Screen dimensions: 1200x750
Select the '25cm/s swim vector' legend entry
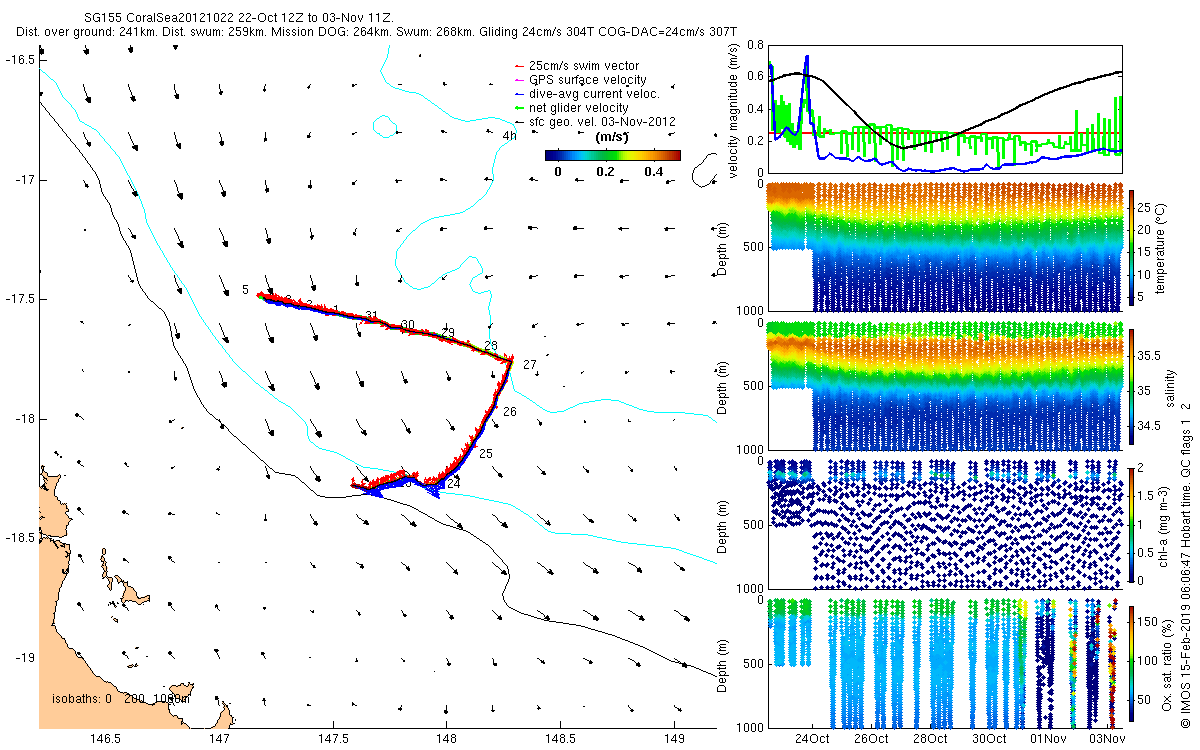click(x=583, y=66)
